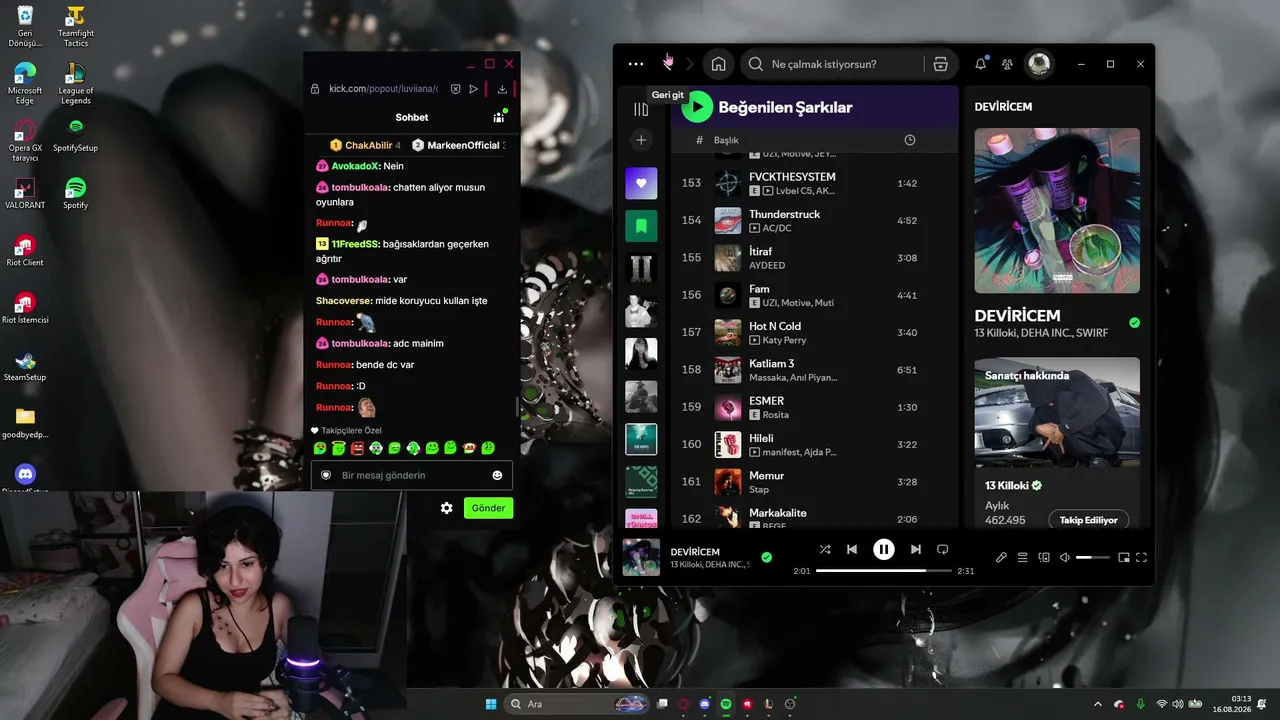Create a new playlist with plus button
Screen dimensions: 1280x720
641,140
